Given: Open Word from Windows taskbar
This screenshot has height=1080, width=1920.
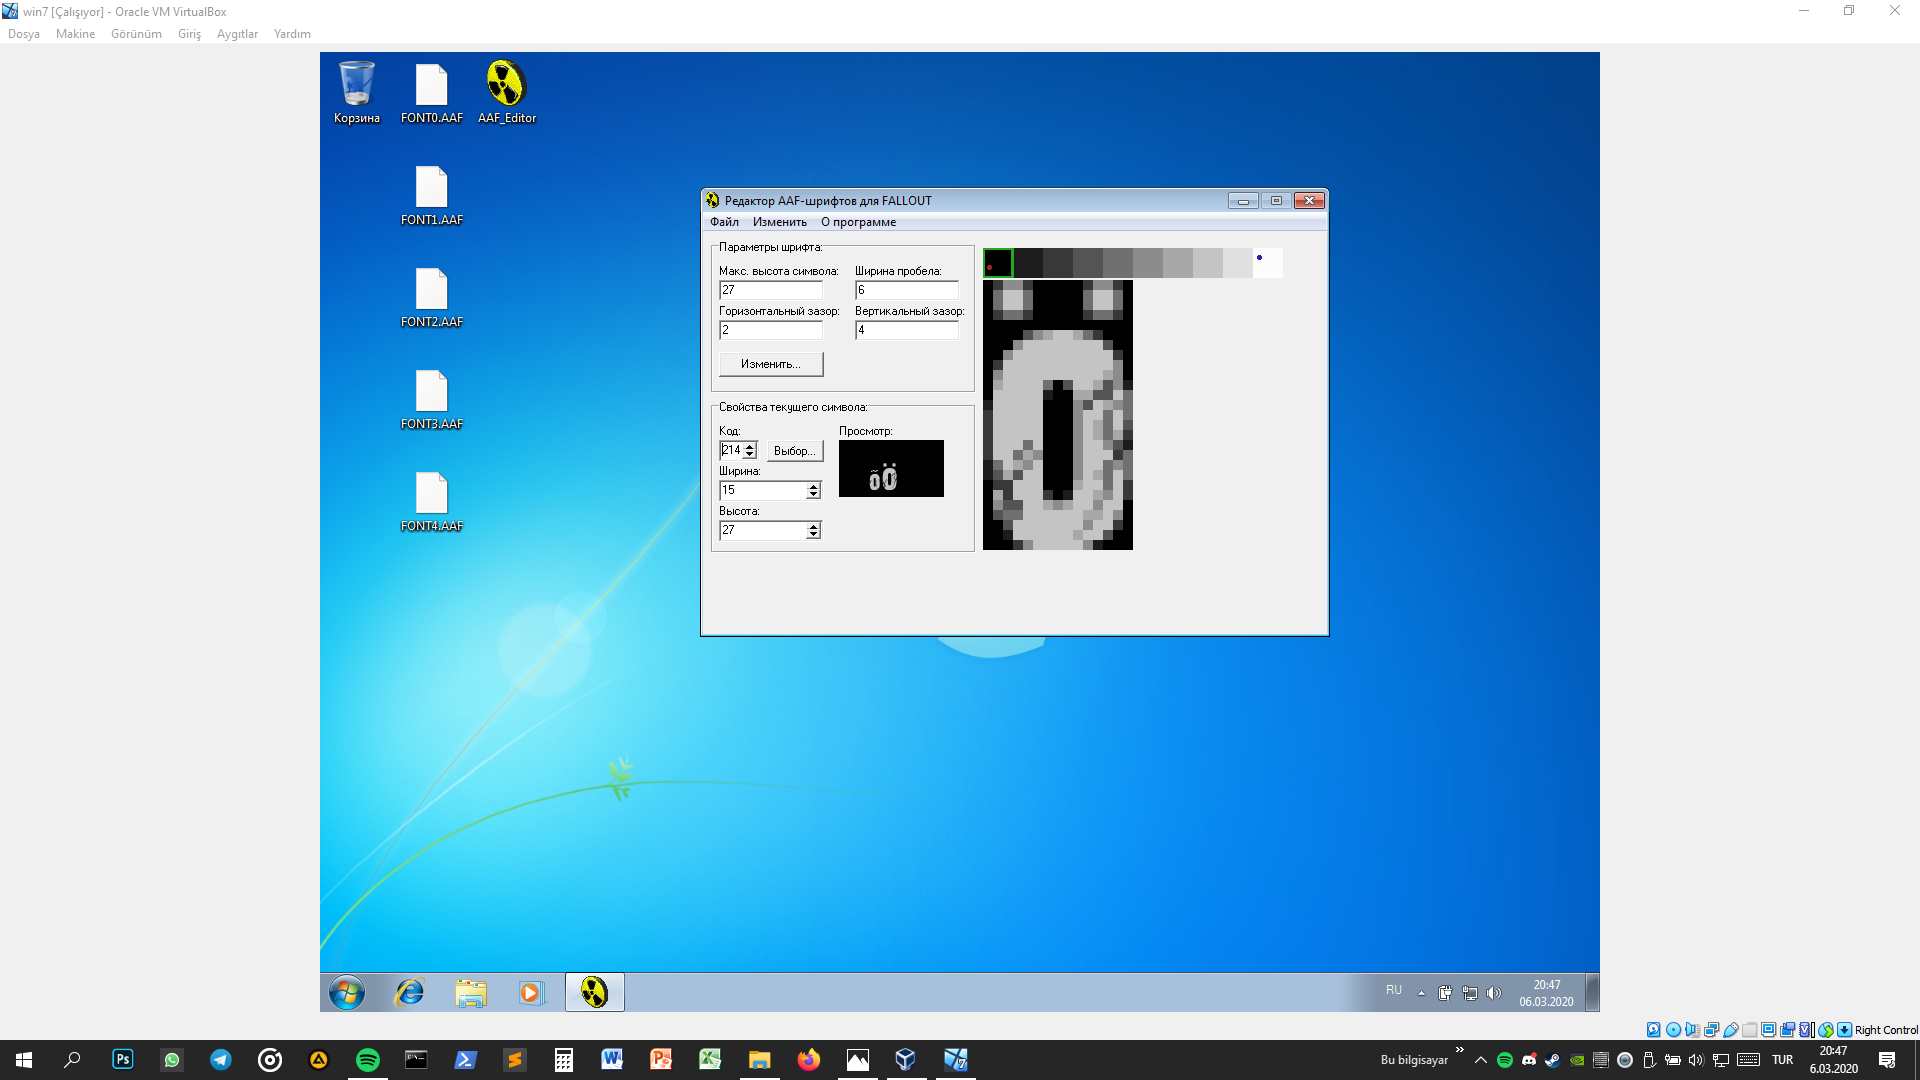Looking at the screenshot, I should pos(612,1059).
